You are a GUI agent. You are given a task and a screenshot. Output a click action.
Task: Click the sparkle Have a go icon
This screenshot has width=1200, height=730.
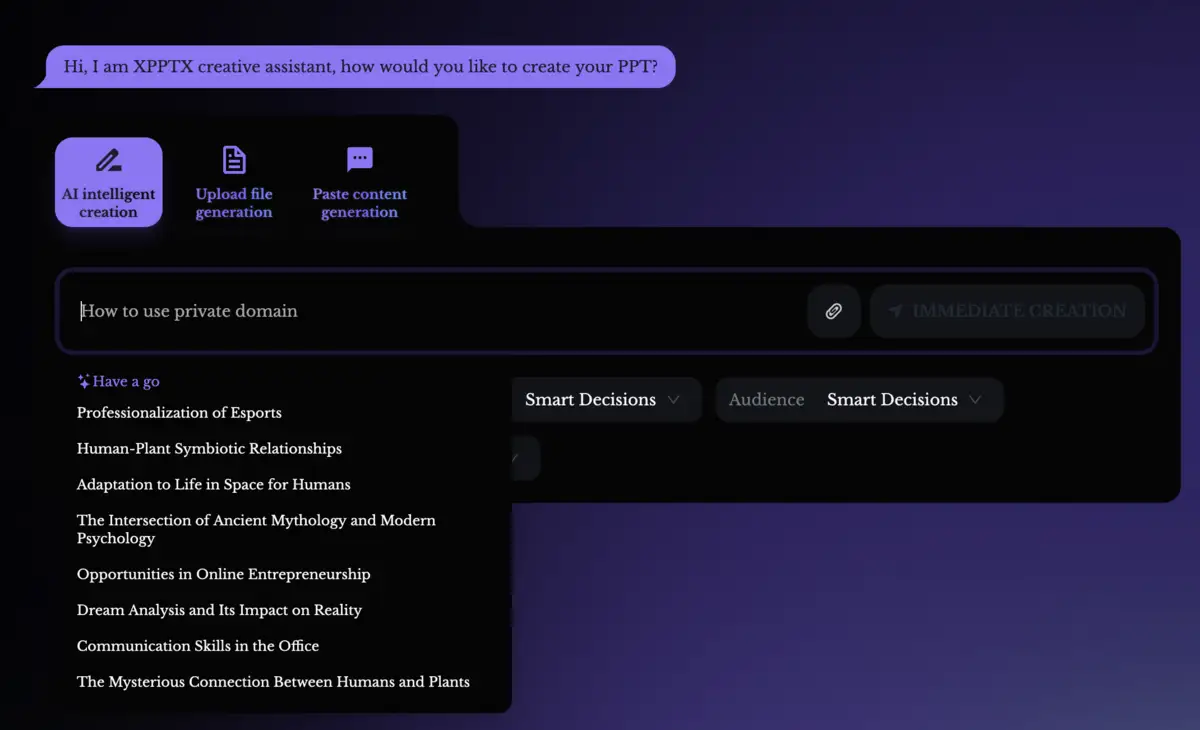pos(84,381)
